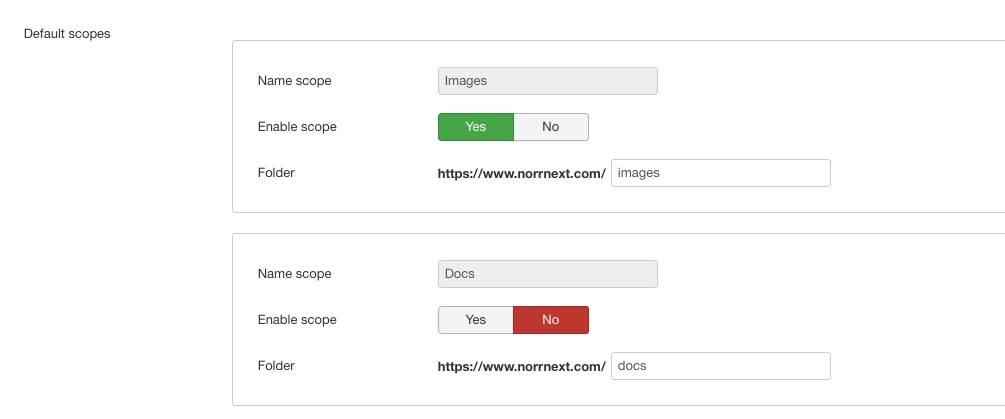The width and height of the screenshot is (1005, 419).
Task: Click the Enable scope label in Docs panel
Action: [x=297, y=320]
